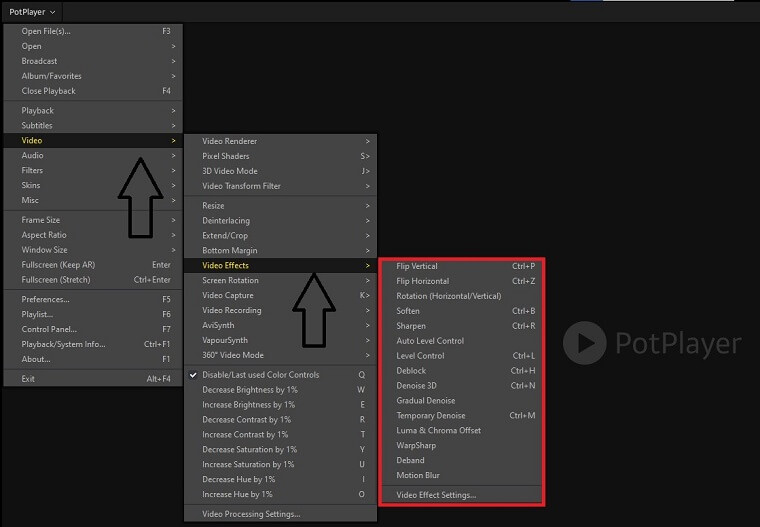Select Fullscreen (Stretch)
The width and height of the screenshot is (760, 527).
93,280
